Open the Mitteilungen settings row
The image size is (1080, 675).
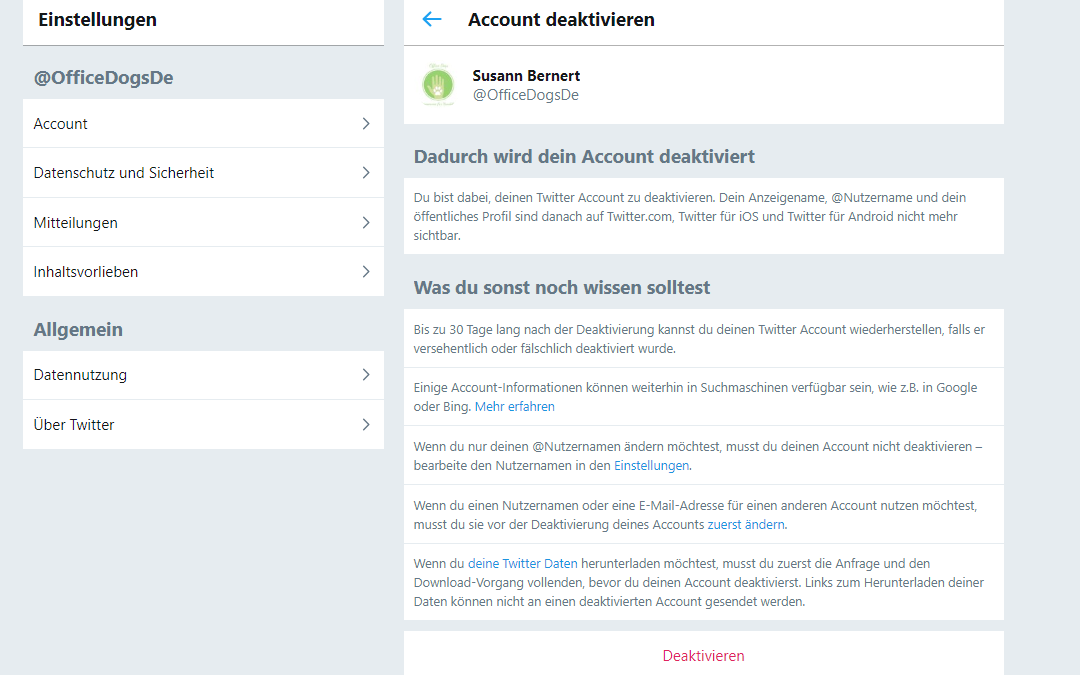tap(203, 222)
